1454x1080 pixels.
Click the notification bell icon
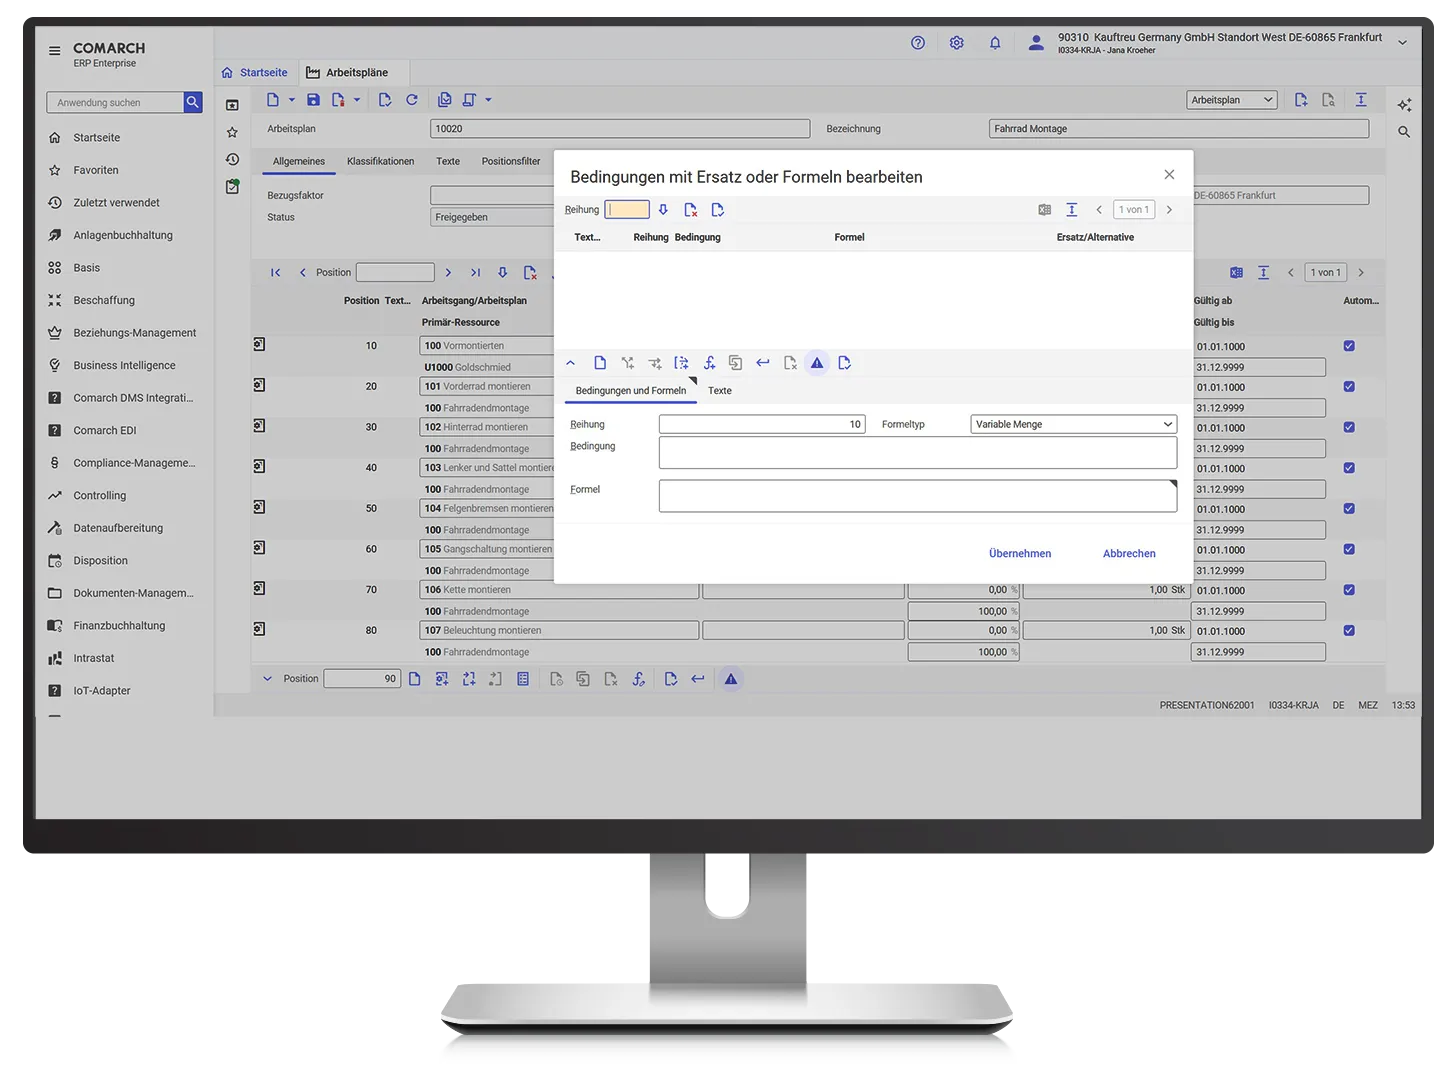(x=995, y=43)
